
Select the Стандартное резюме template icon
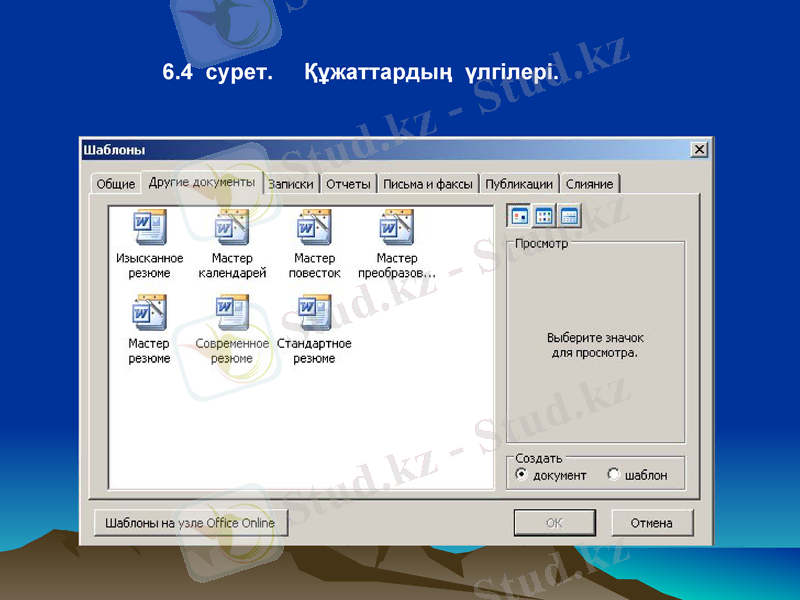click(314, 313)
